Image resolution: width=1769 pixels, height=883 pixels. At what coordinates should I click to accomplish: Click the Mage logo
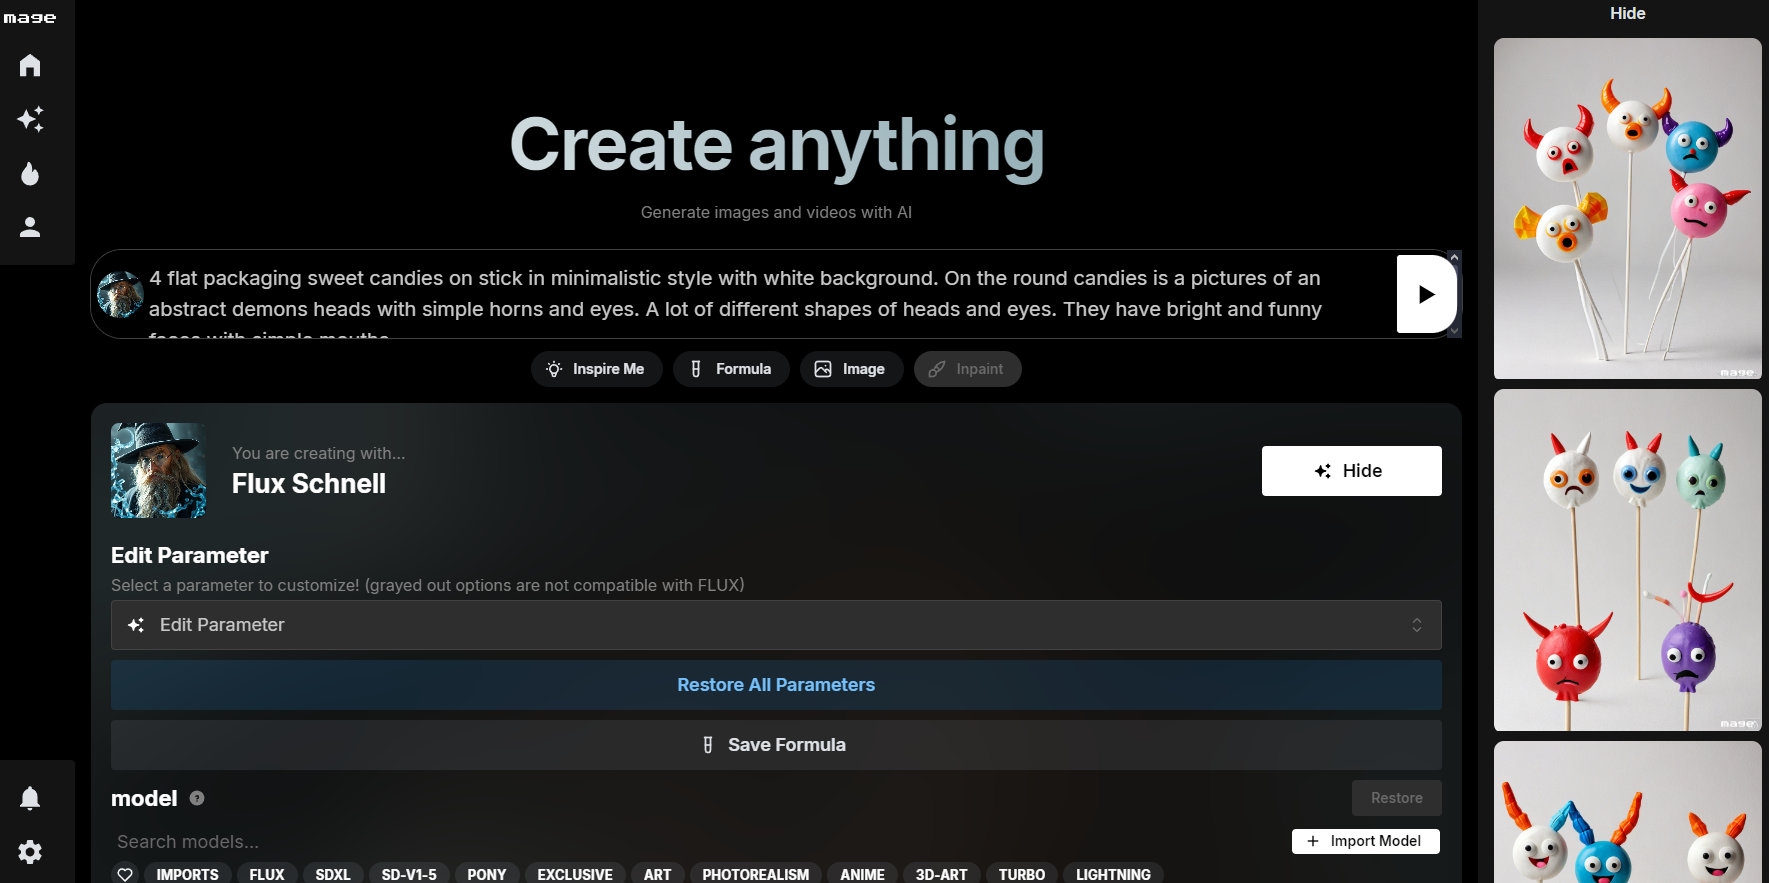tap(30, 18)
